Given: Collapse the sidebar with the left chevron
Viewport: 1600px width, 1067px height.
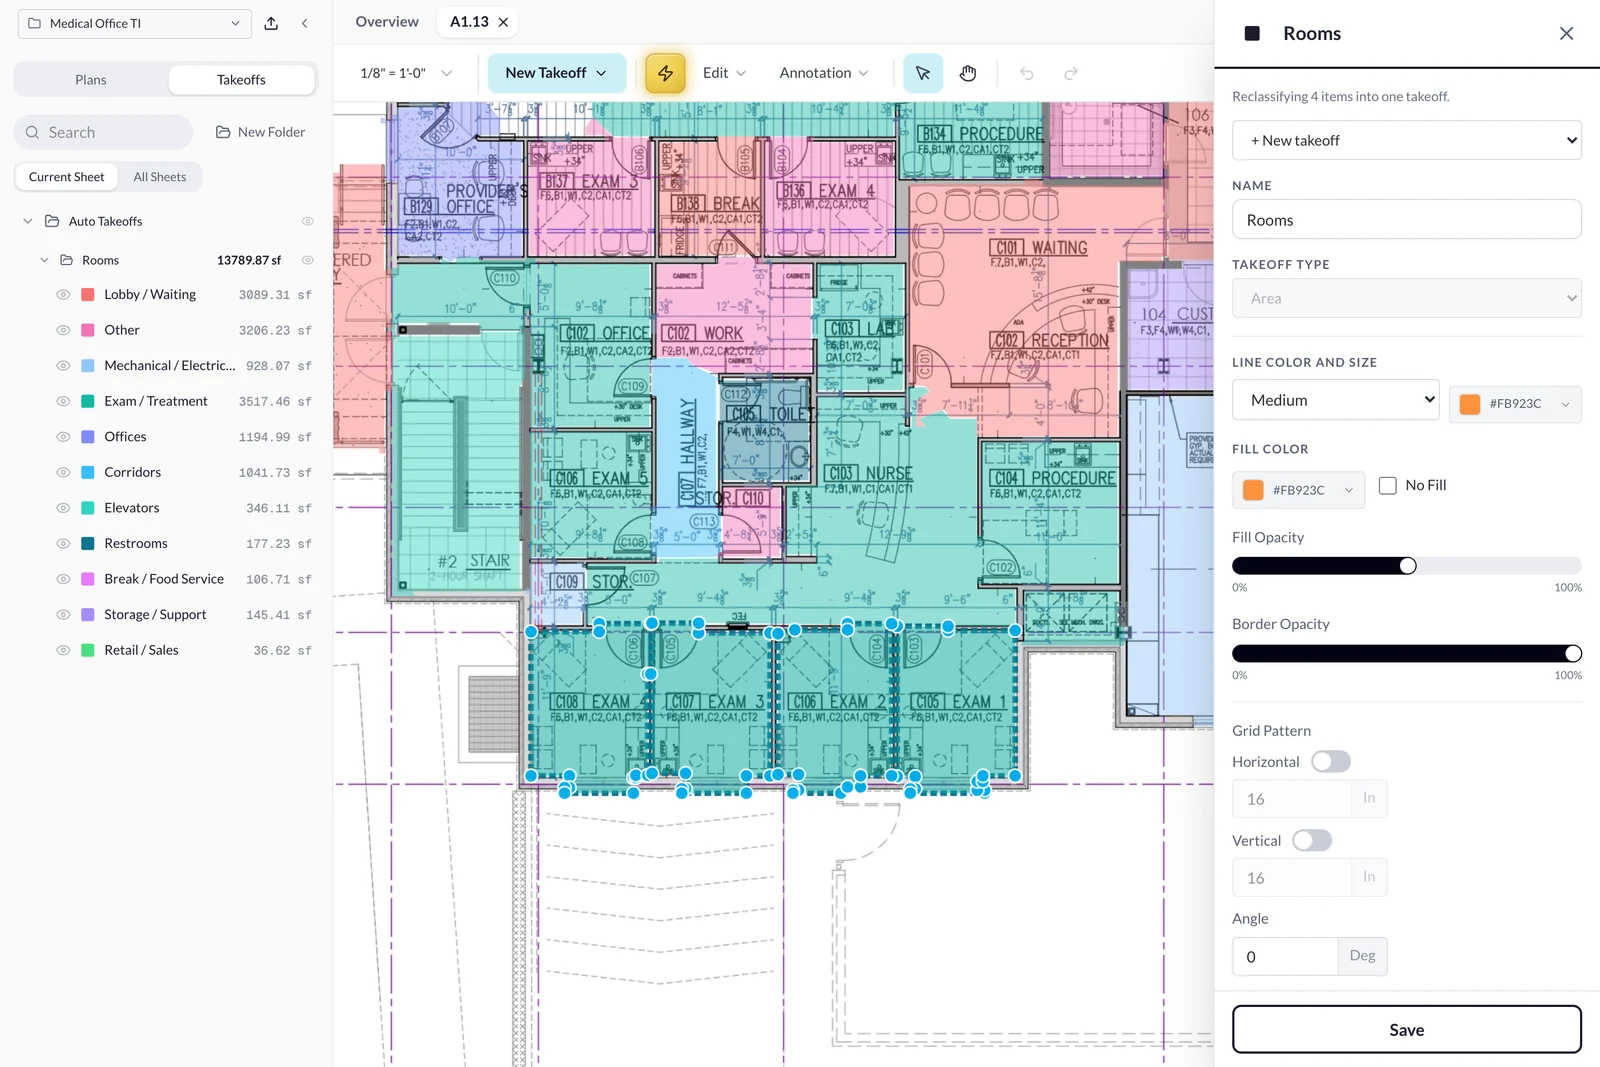Looking at the screenshot, I should pos(304,23).
